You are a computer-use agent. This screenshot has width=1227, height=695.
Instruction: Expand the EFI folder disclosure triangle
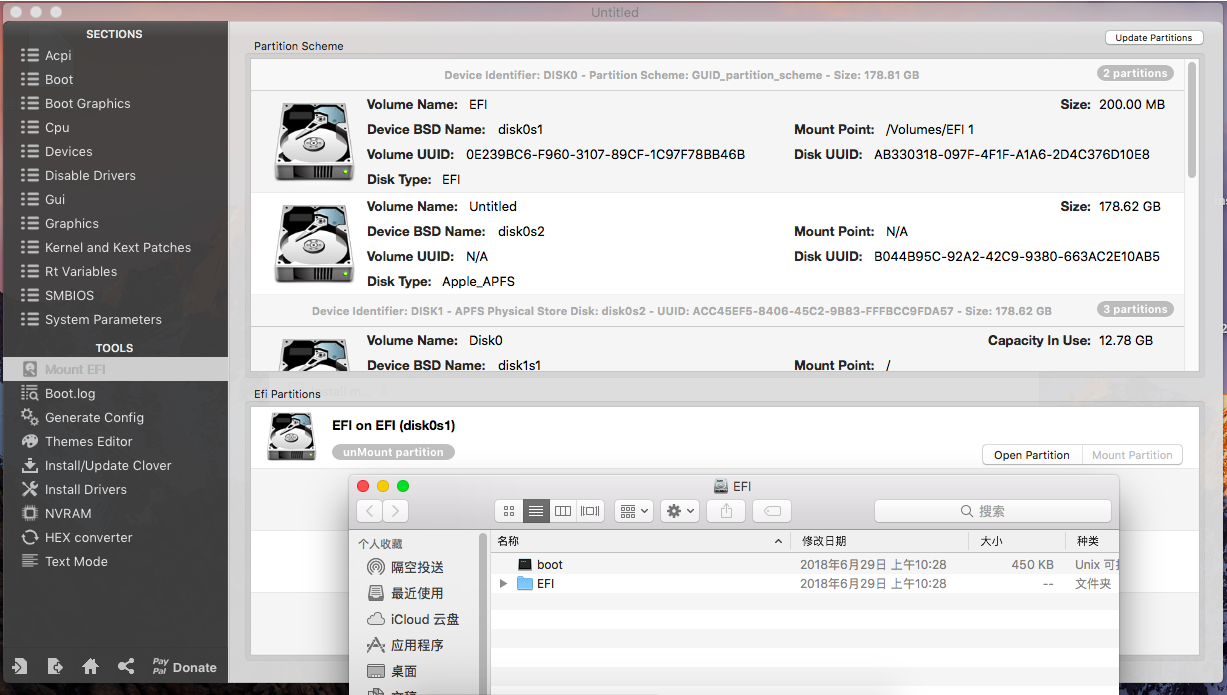tap(504, 583)
